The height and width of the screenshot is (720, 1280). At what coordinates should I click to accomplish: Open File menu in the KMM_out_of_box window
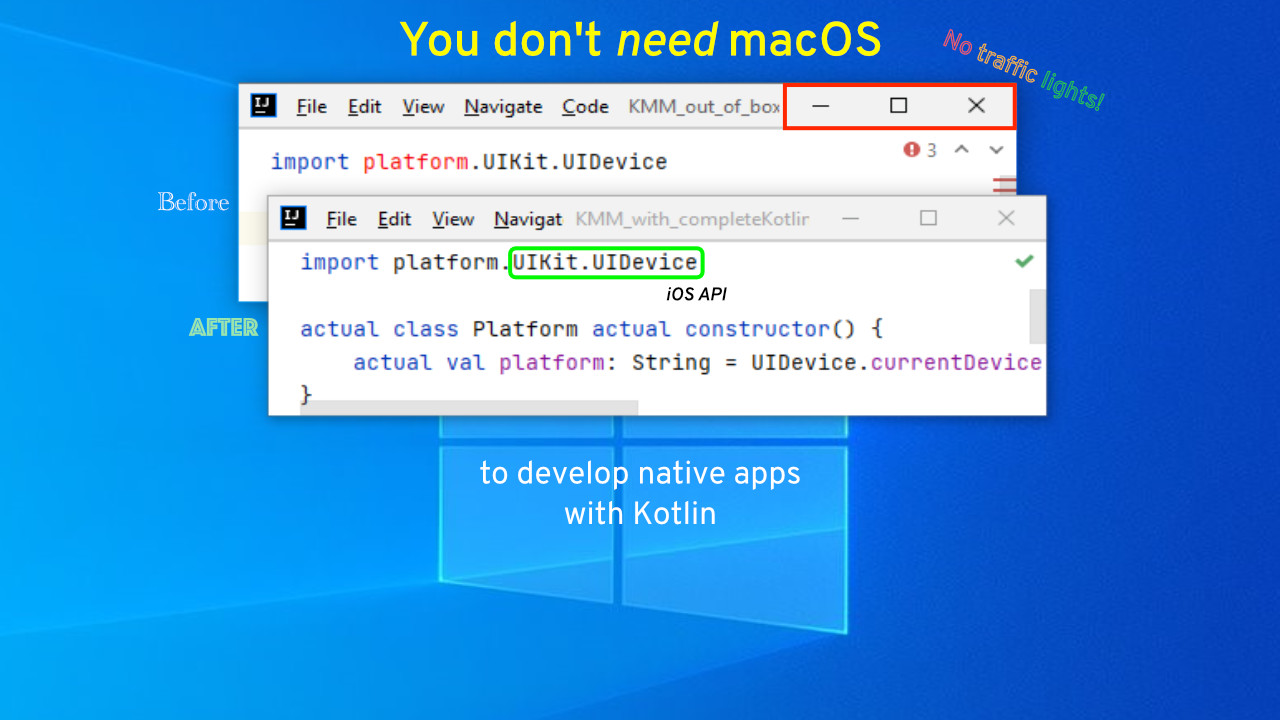(x=311, y=107)
